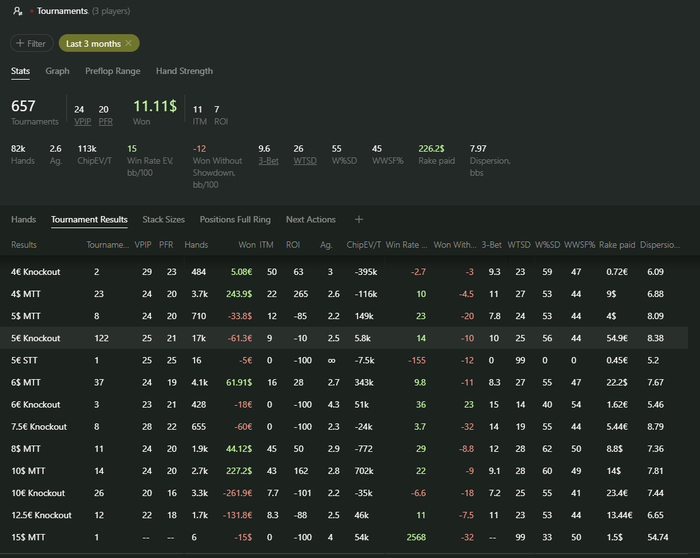The image size is (700, 558).
Task: Select the 8$ MTT row
Action: coord(344,449)
